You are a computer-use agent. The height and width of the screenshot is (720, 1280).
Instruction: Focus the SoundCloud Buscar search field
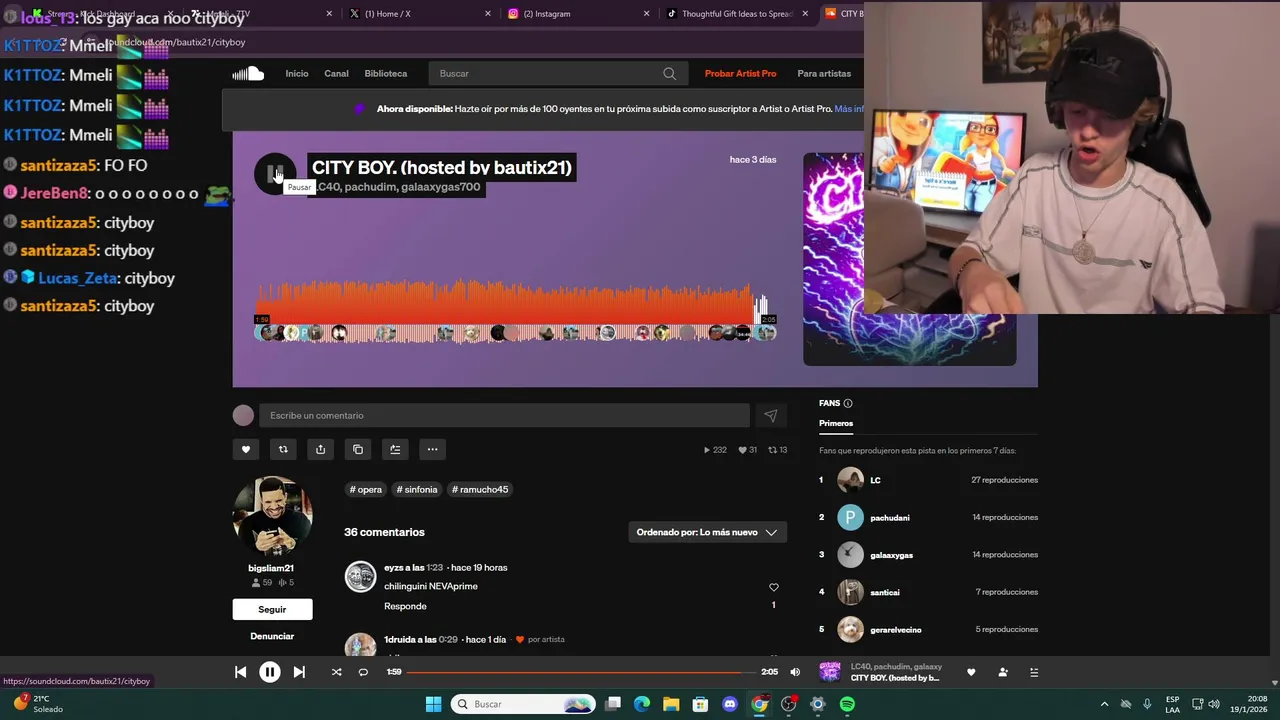[558, 73]
